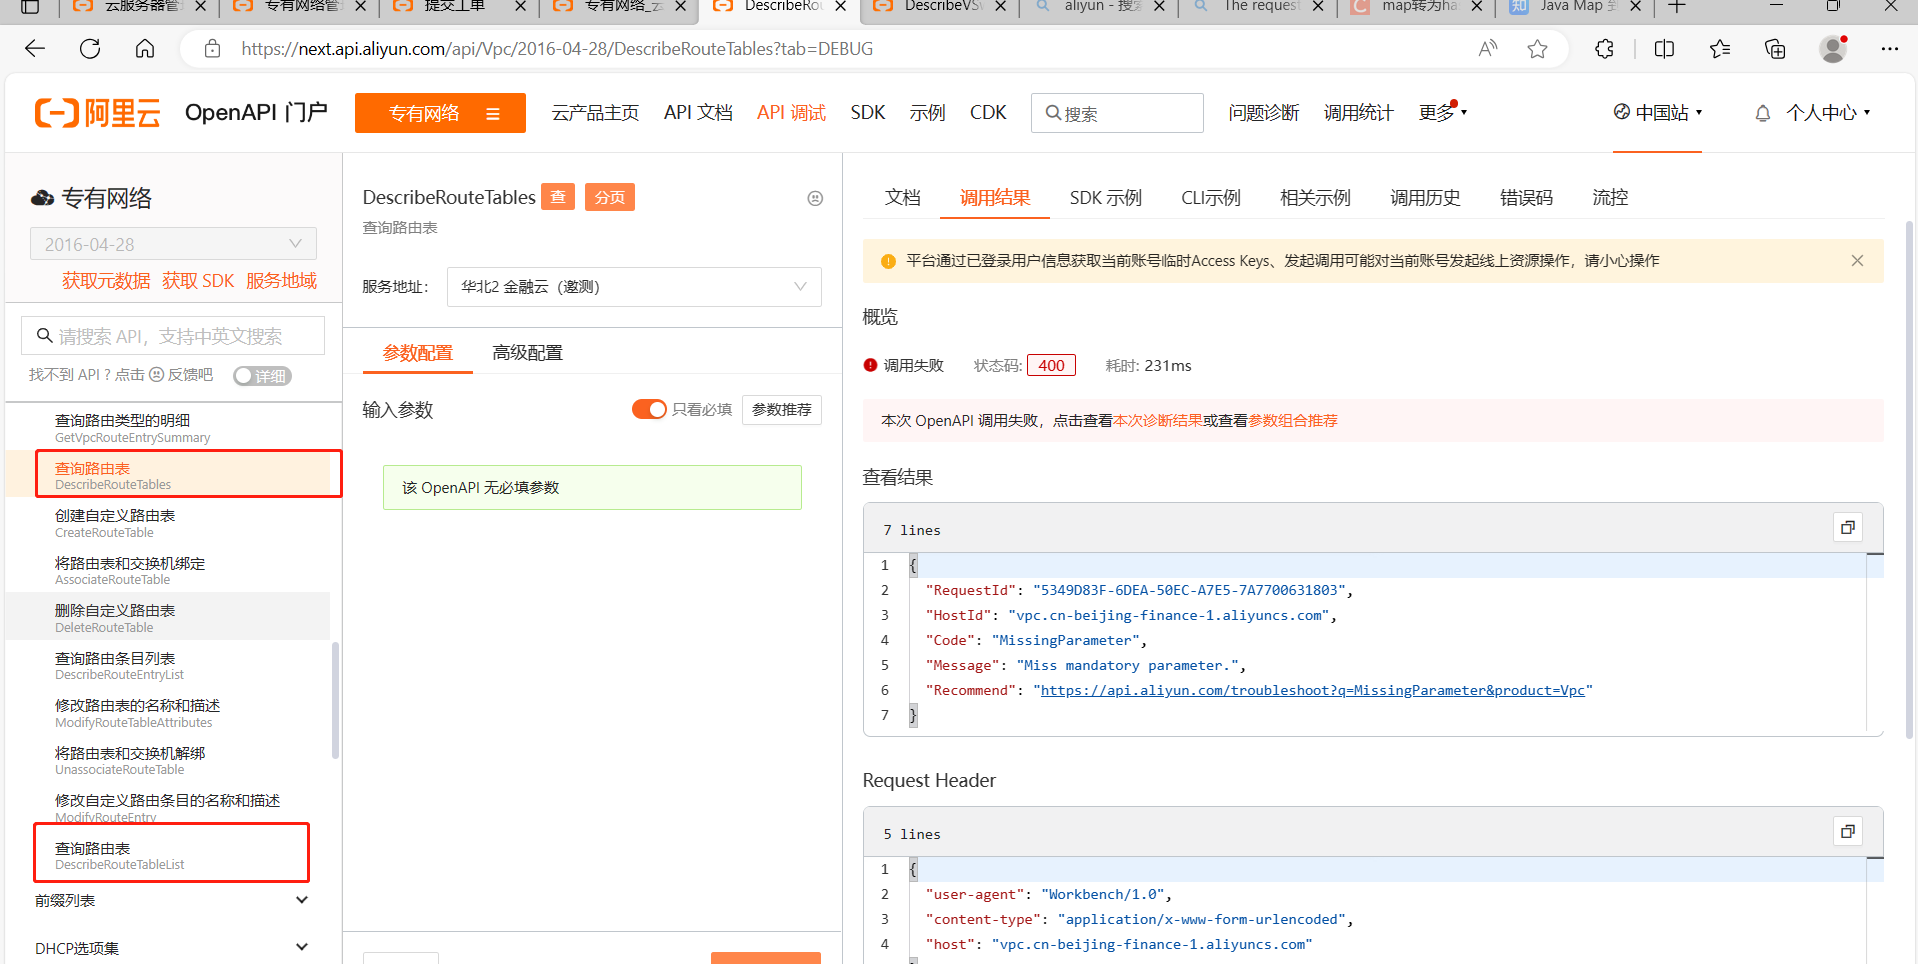Open the 专有网络 product menu button
This screenshot has height=964, width=1918.
pos(440,113)
